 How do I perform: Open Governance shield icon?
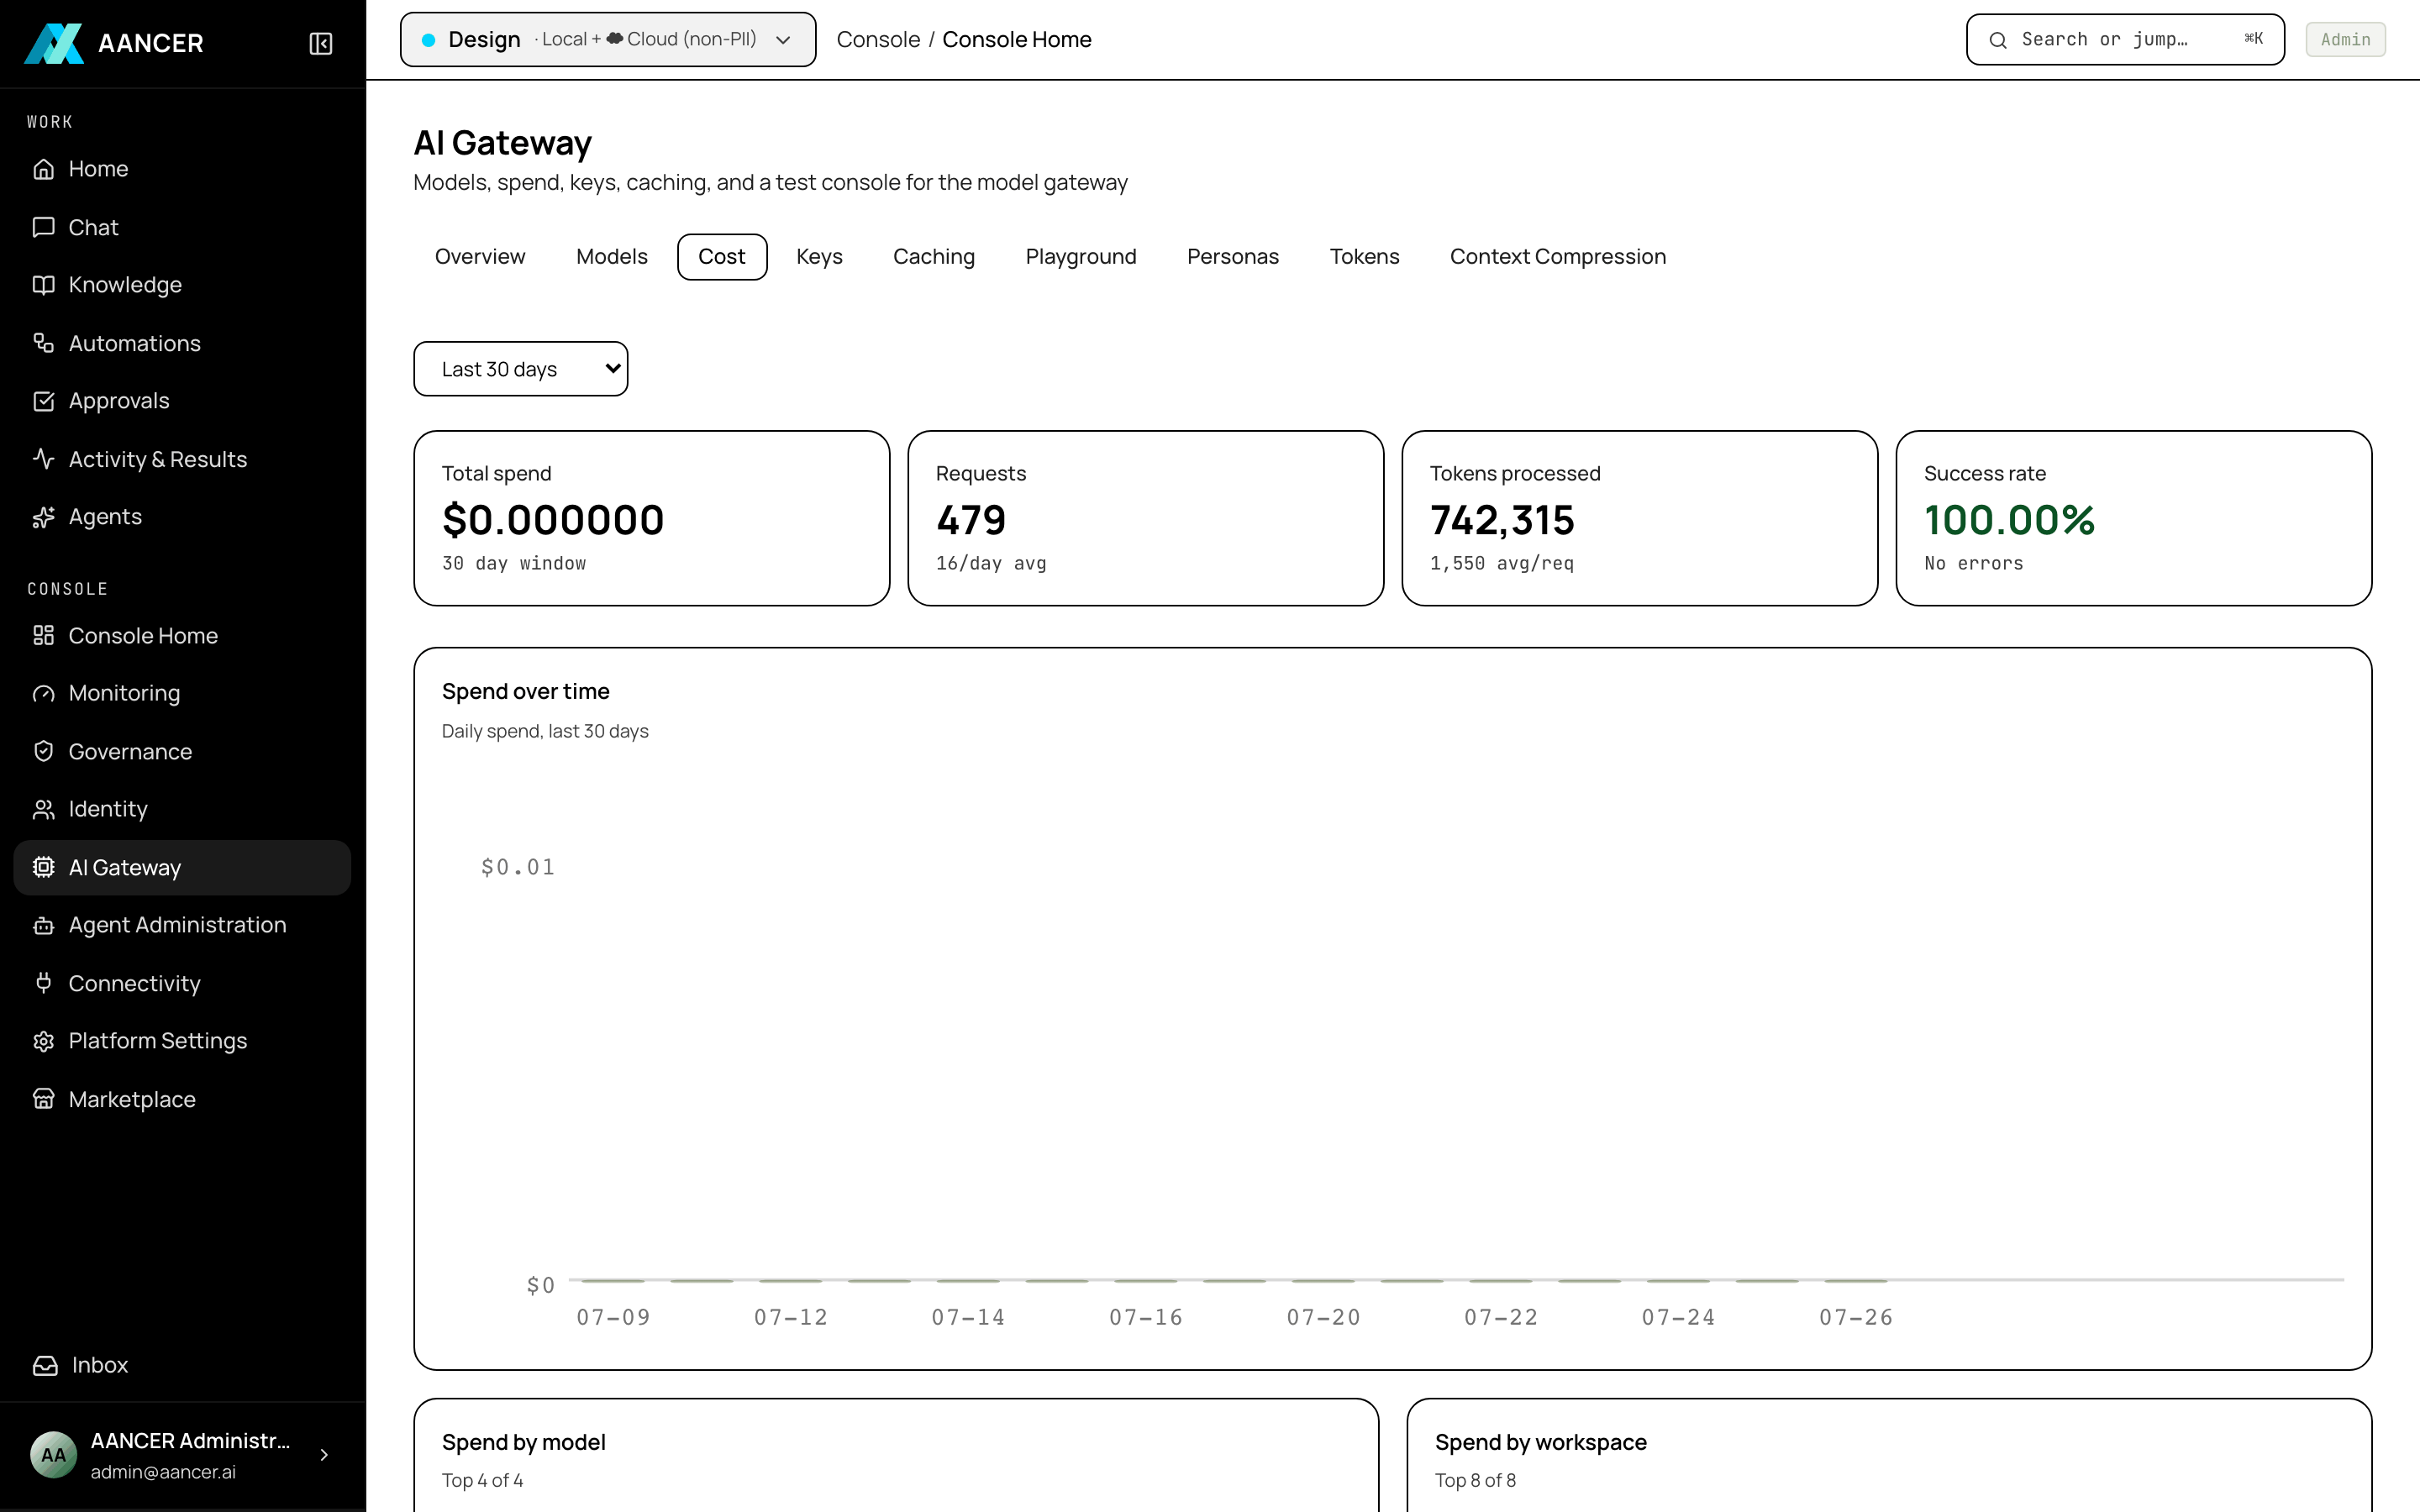tap(43, 751)
